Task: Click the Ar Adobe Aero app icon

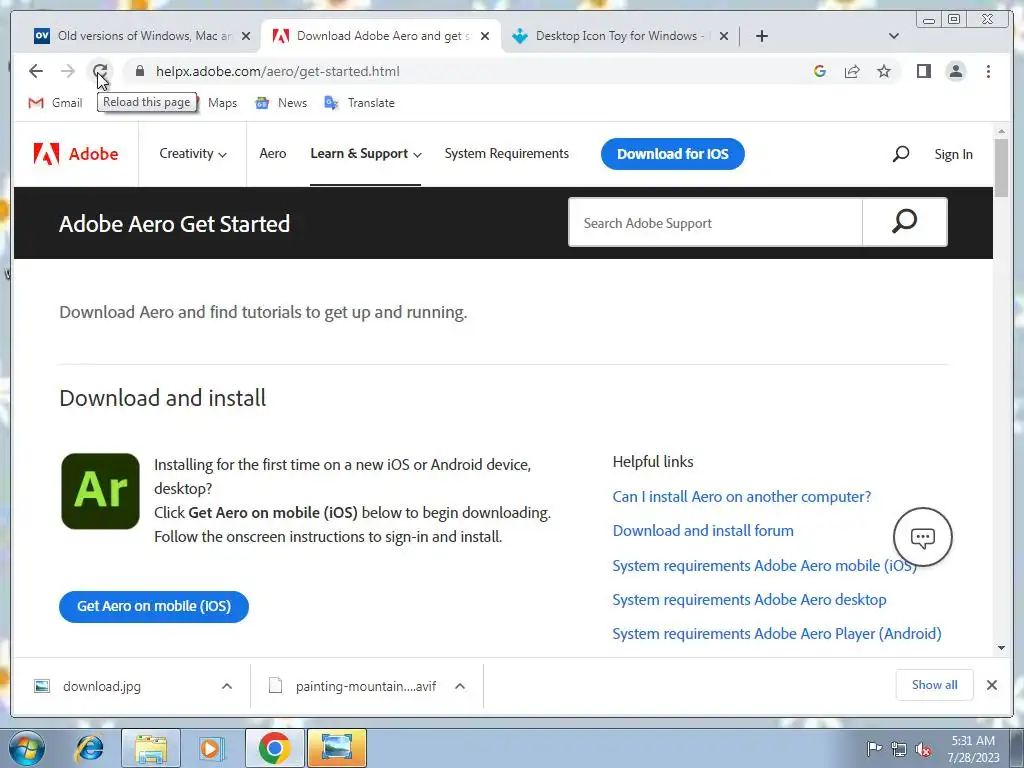Action: [x=100, y=491]
